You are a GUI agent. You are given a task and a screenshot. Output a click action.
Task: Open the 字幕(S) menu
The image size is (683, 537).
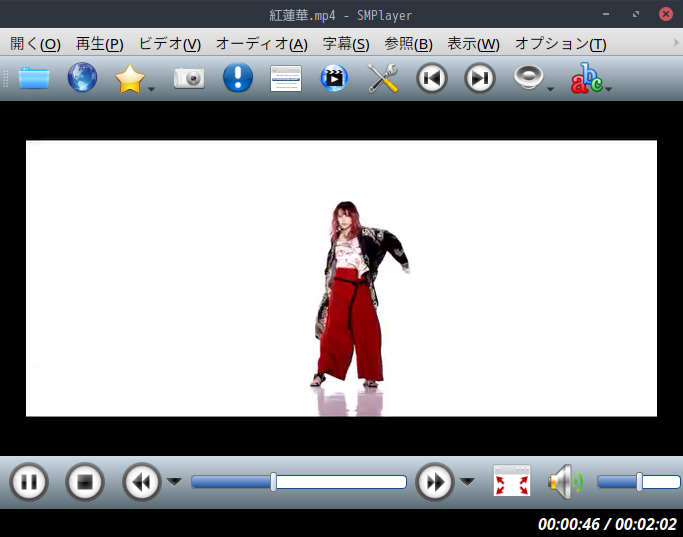pyautogui.click(x=346, y=44)
